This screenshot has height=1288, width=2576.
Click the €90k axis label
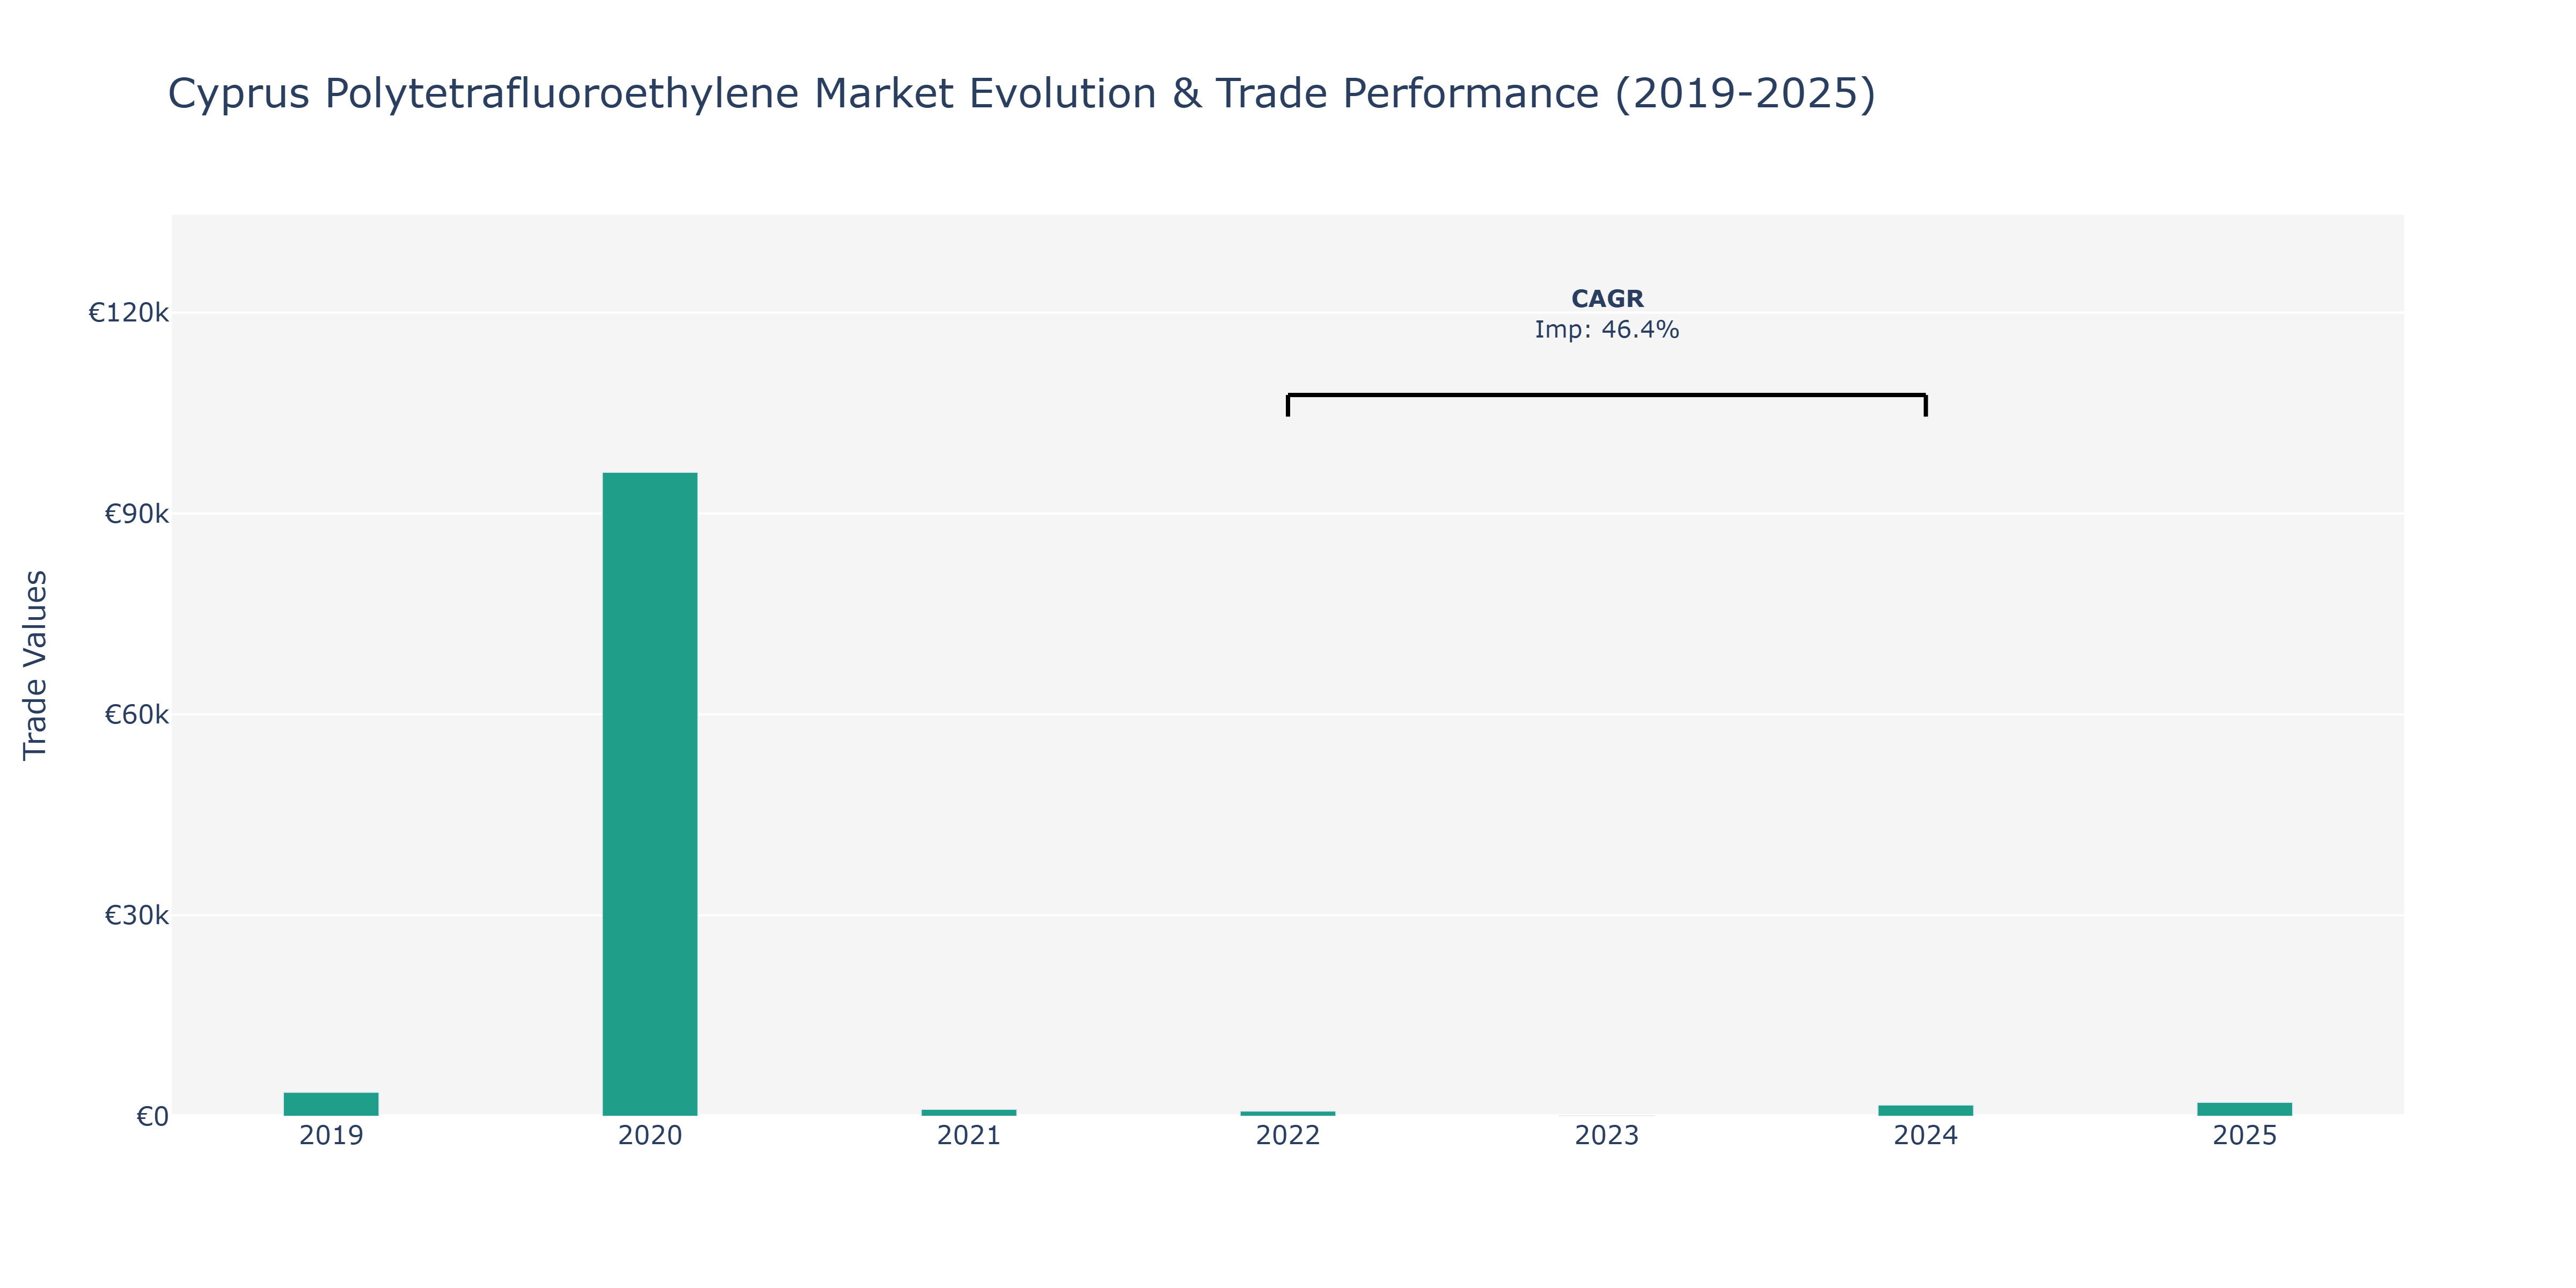click(137, 514)
